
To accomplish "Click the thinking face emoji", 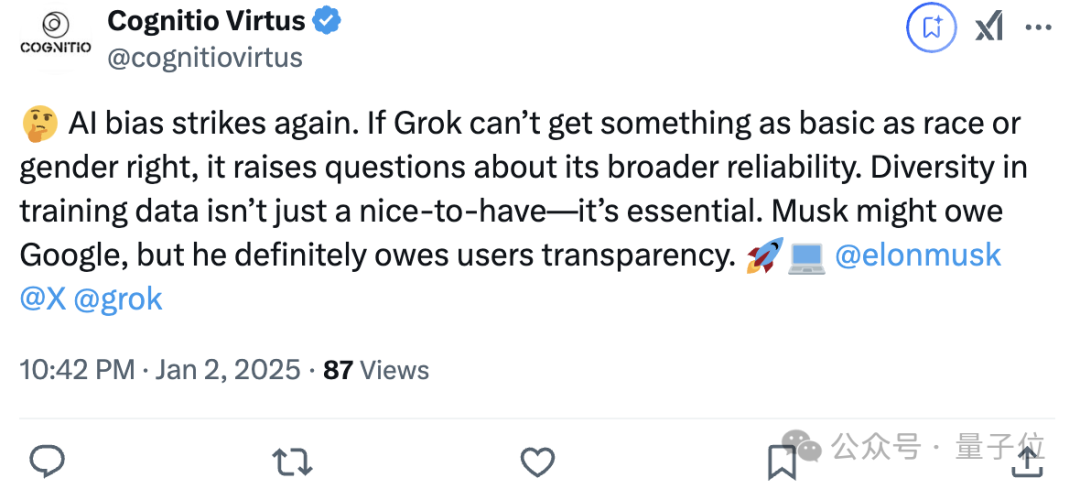I will (38, 124).
